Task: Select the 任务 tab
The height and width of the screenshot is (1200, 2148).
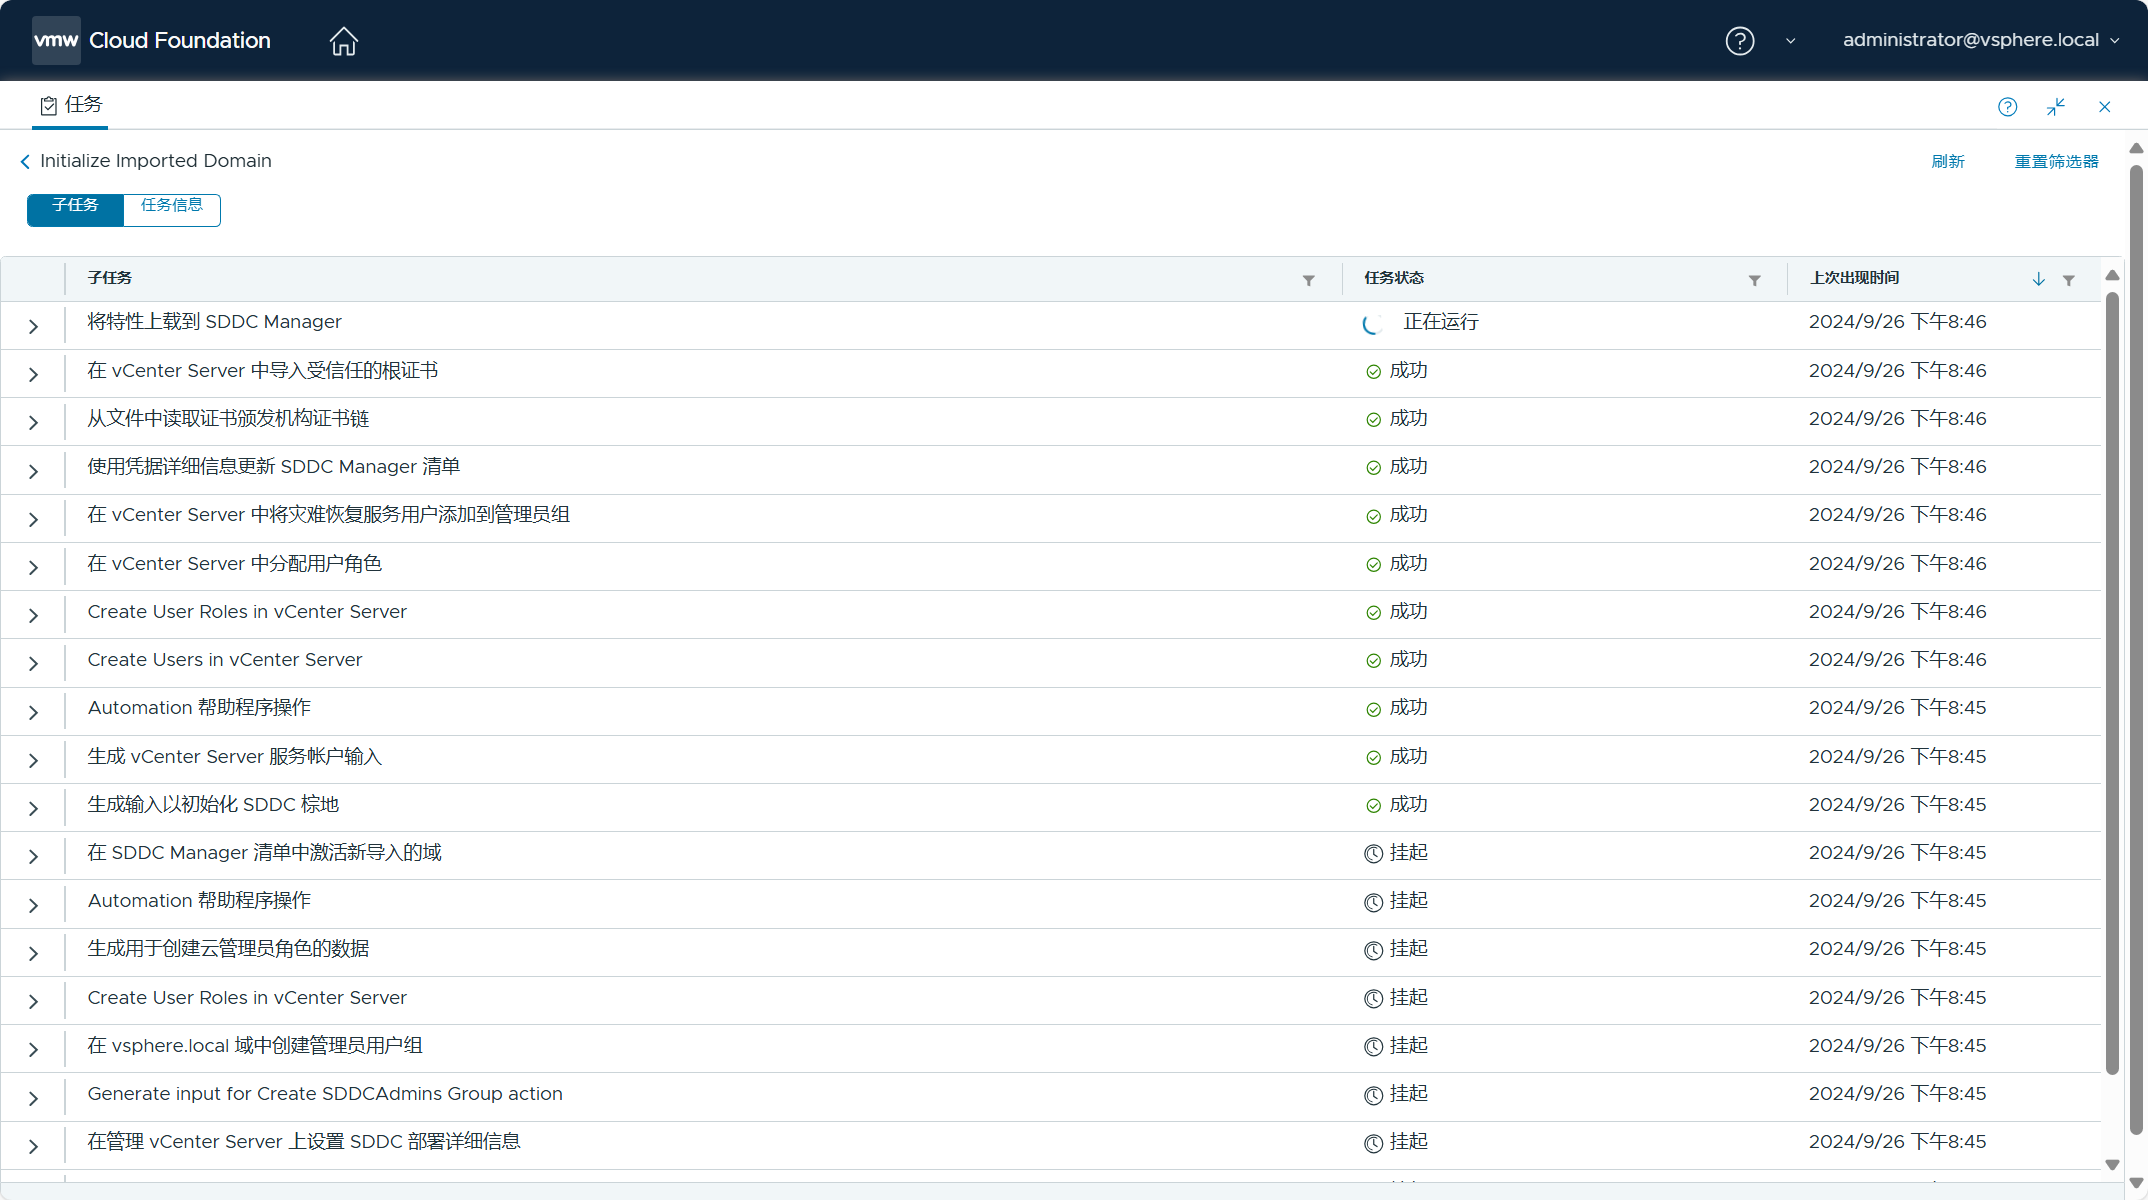Action: pyautogui.click(x=71, y=105)
